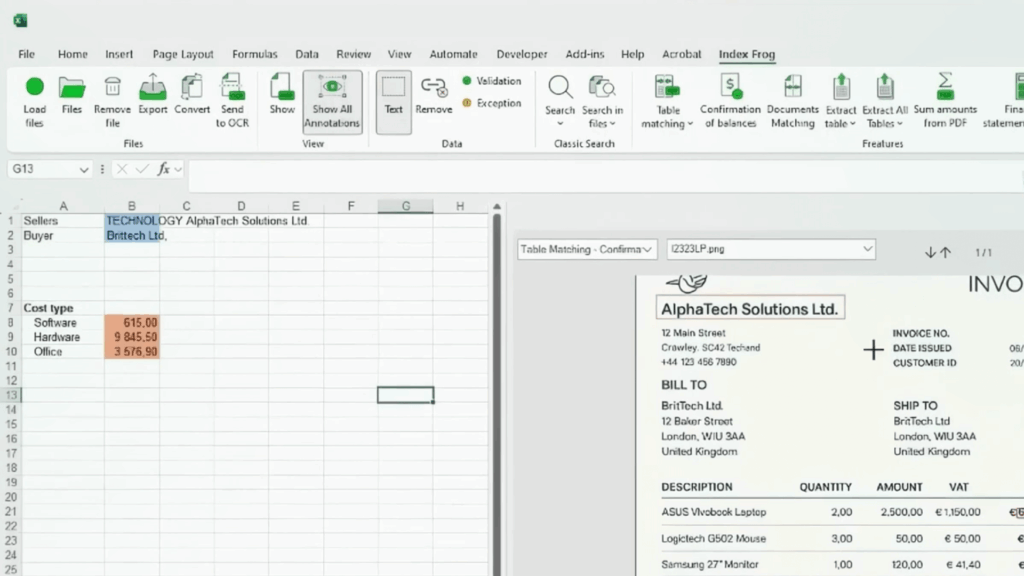Click the confirm formula checkmark icon
Viewport: 1024px width, 576px height.
[x=142, y=170]
